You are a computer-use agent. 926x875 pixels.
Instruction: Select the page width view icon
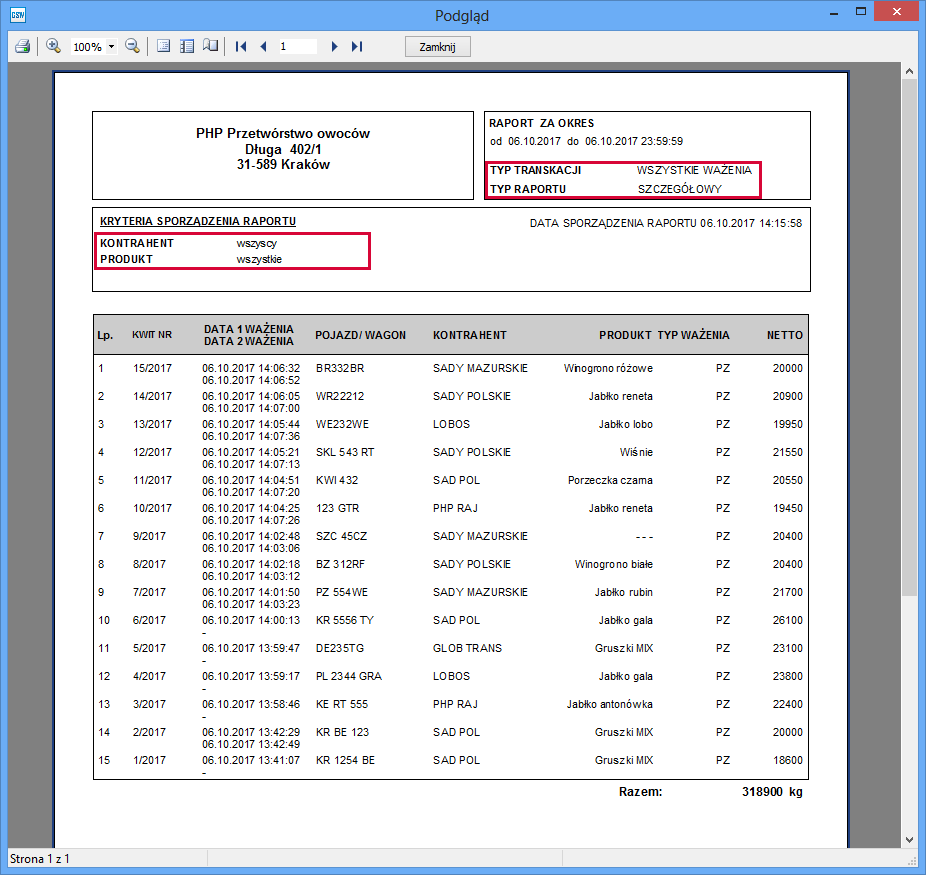point(187,47)
